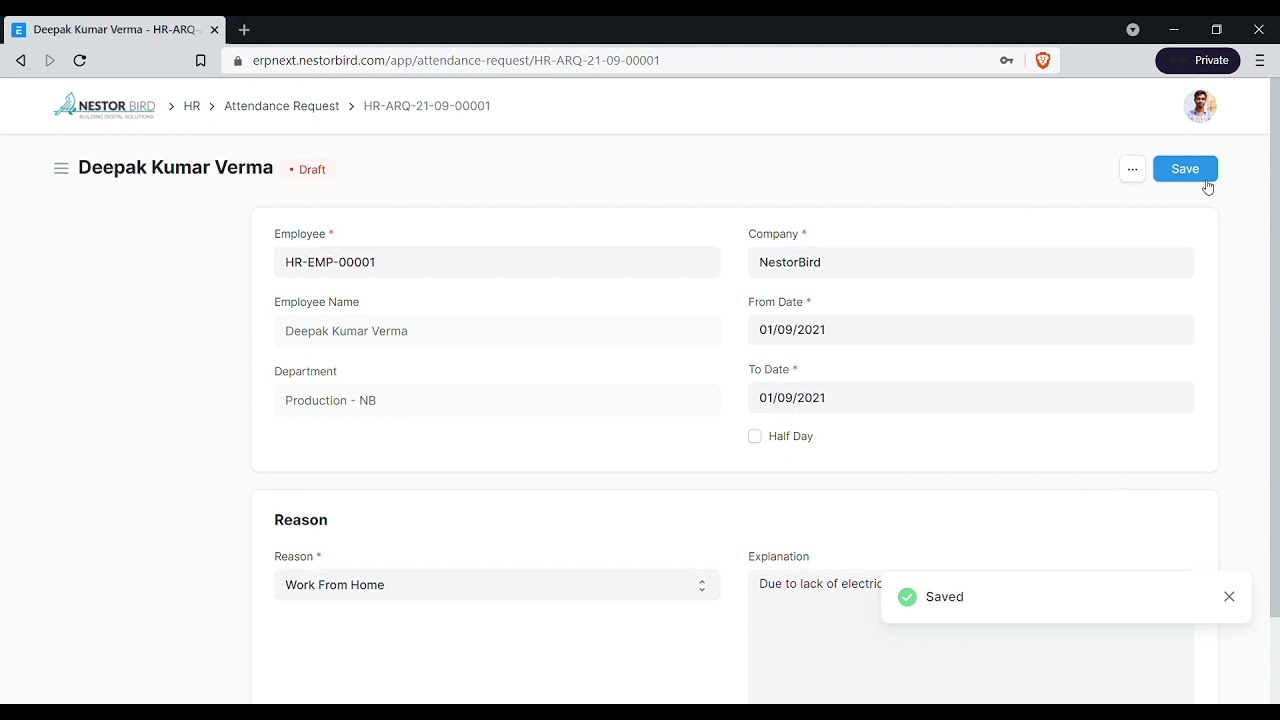Click the browser forward arrow
Image resolution: width=1280 pixels, height=720 pixels.
50,61
